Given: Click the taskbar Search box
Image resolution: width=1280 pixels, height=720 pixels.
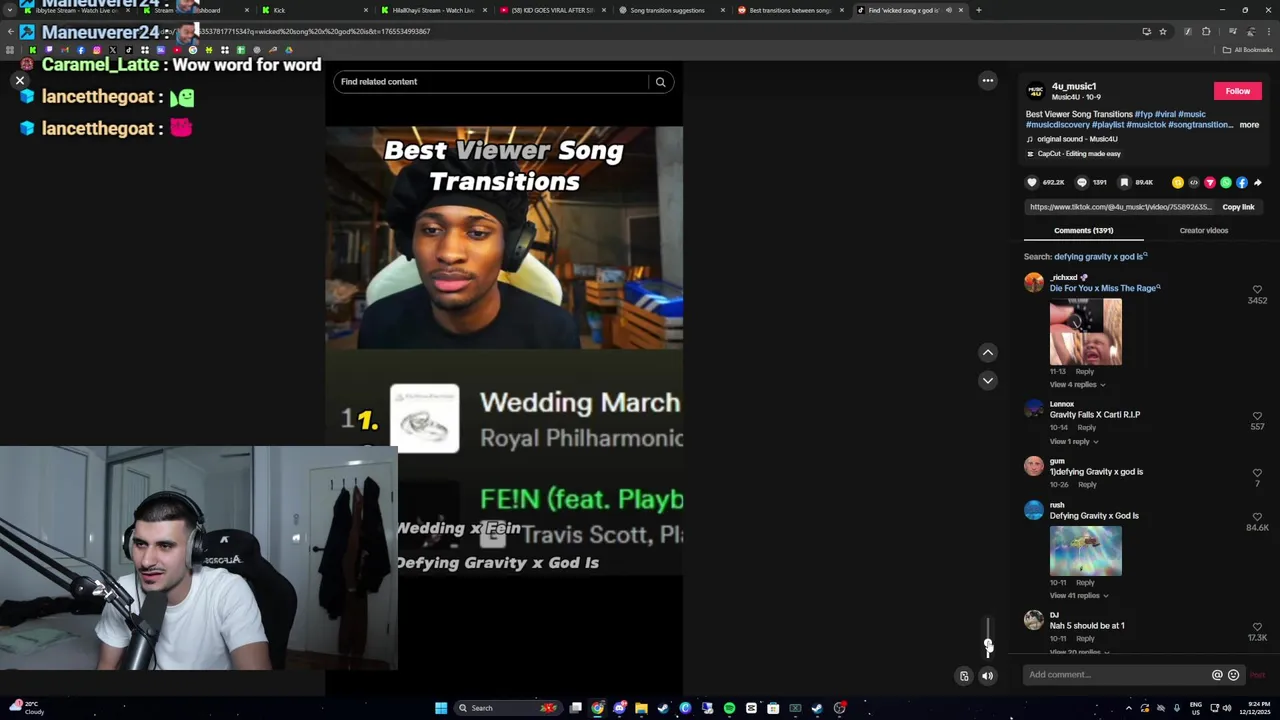Looking at the screenshot, I should click(507, 708).
